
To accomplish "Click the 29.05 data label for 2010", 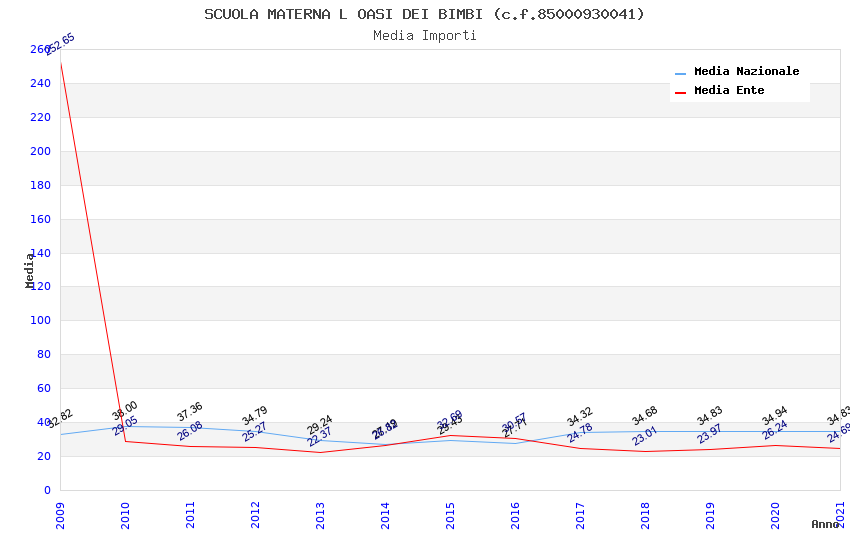I will click(x=125, y=426).
